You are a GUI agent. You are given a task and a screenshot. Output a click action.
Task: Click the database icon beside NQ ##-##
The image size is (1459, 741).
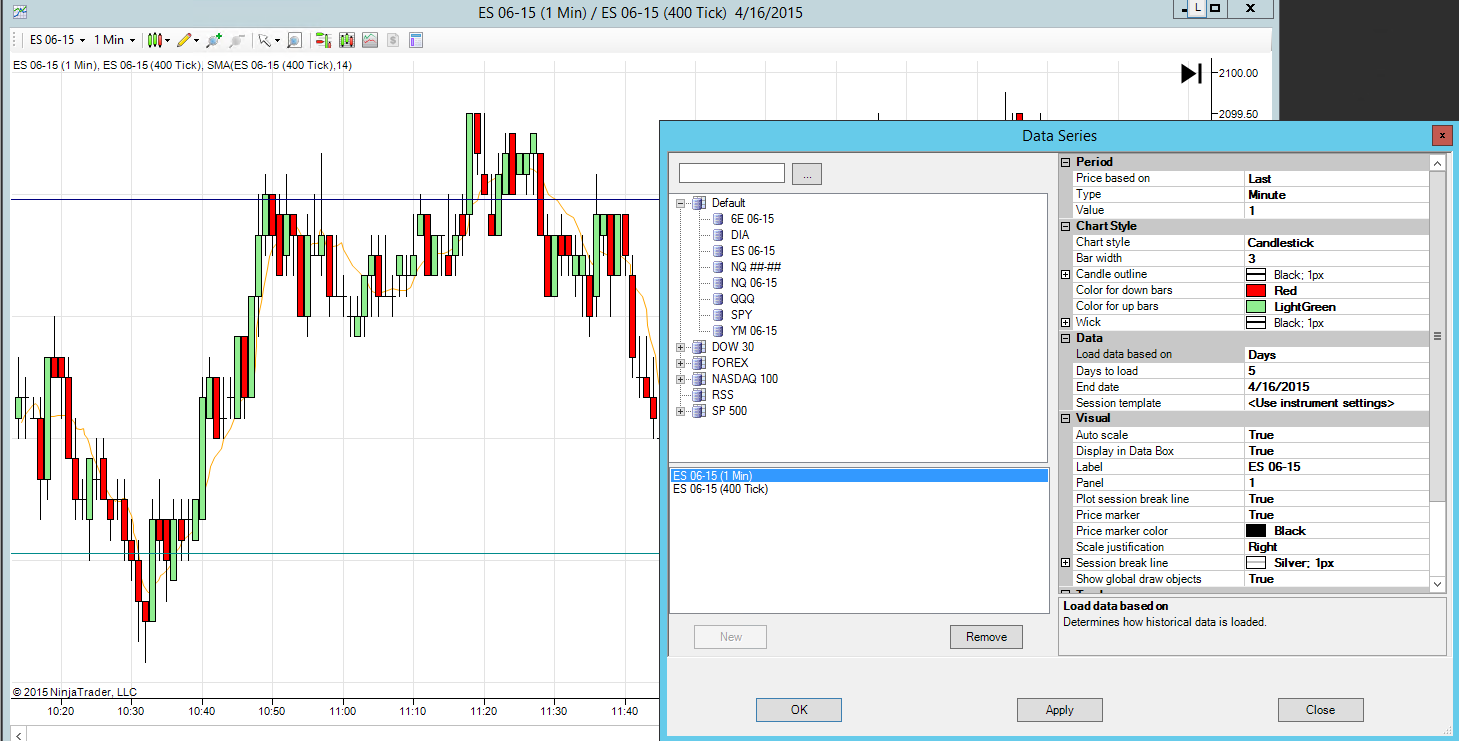pos(719,267)
